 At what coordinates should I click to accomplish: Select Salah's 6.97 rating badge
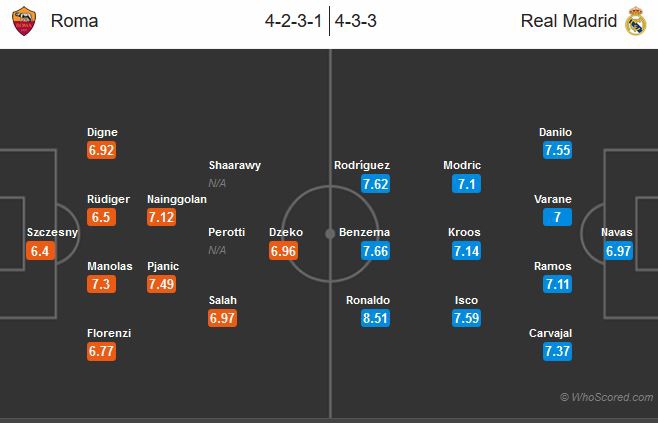point(223,319)
